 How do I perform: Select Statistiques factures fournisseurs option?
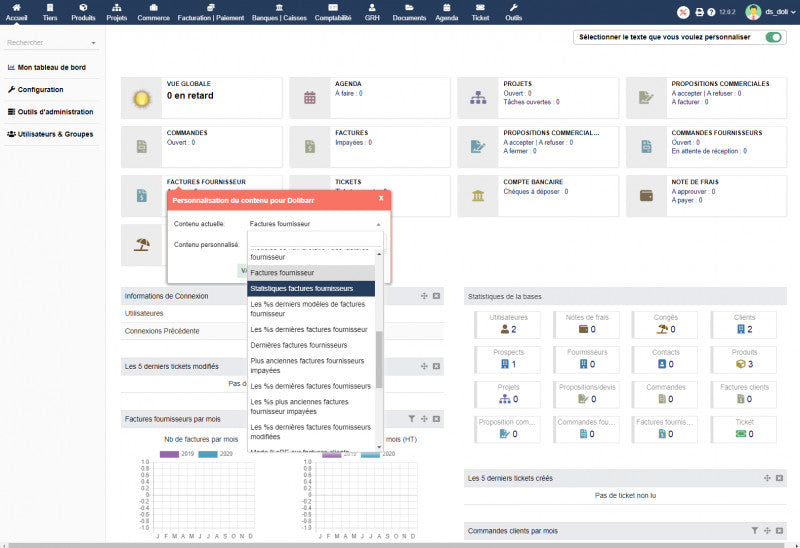[x=311, y=289]
